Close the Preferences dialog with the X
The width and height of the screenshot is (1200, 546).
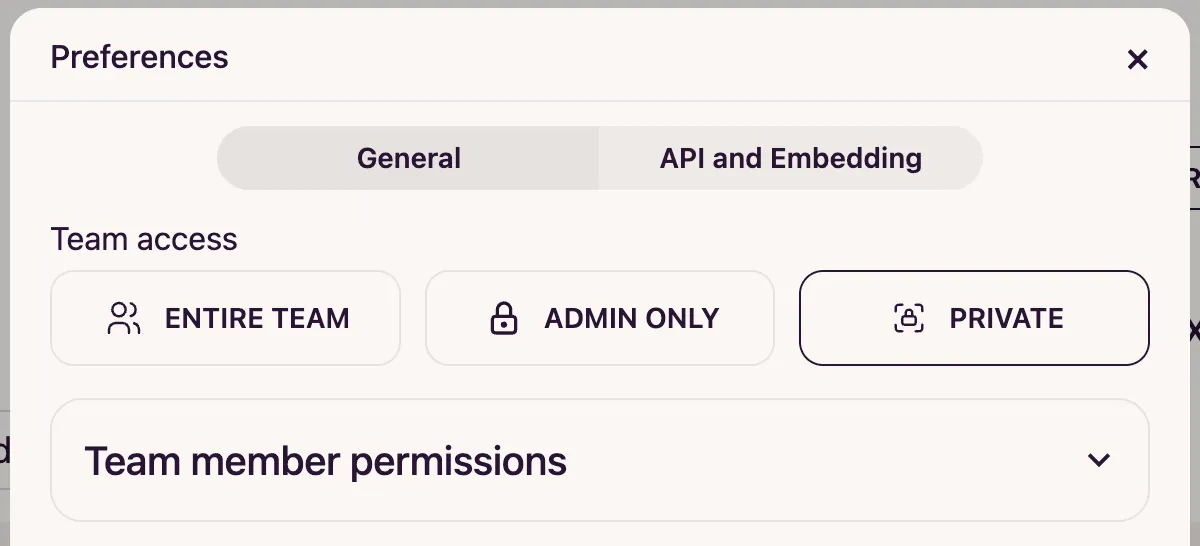1137,60
